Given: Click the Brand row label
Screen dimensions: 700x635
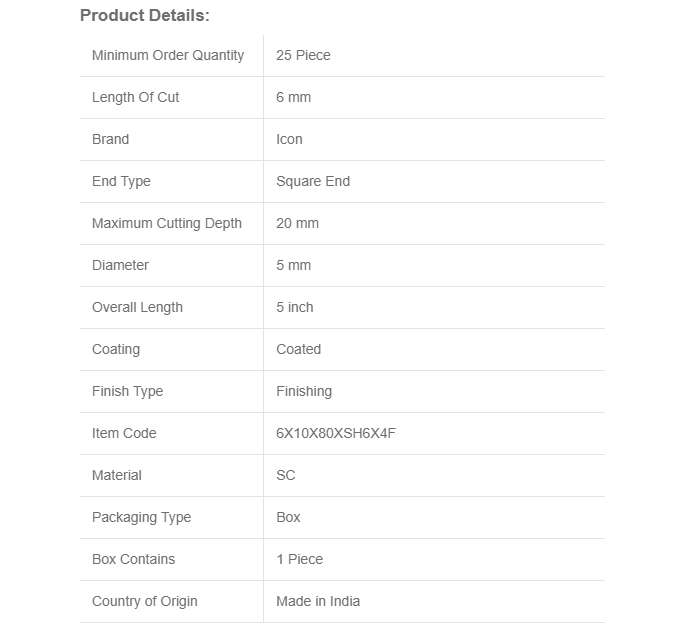Looking at the screenshot, I should [110, 140].
